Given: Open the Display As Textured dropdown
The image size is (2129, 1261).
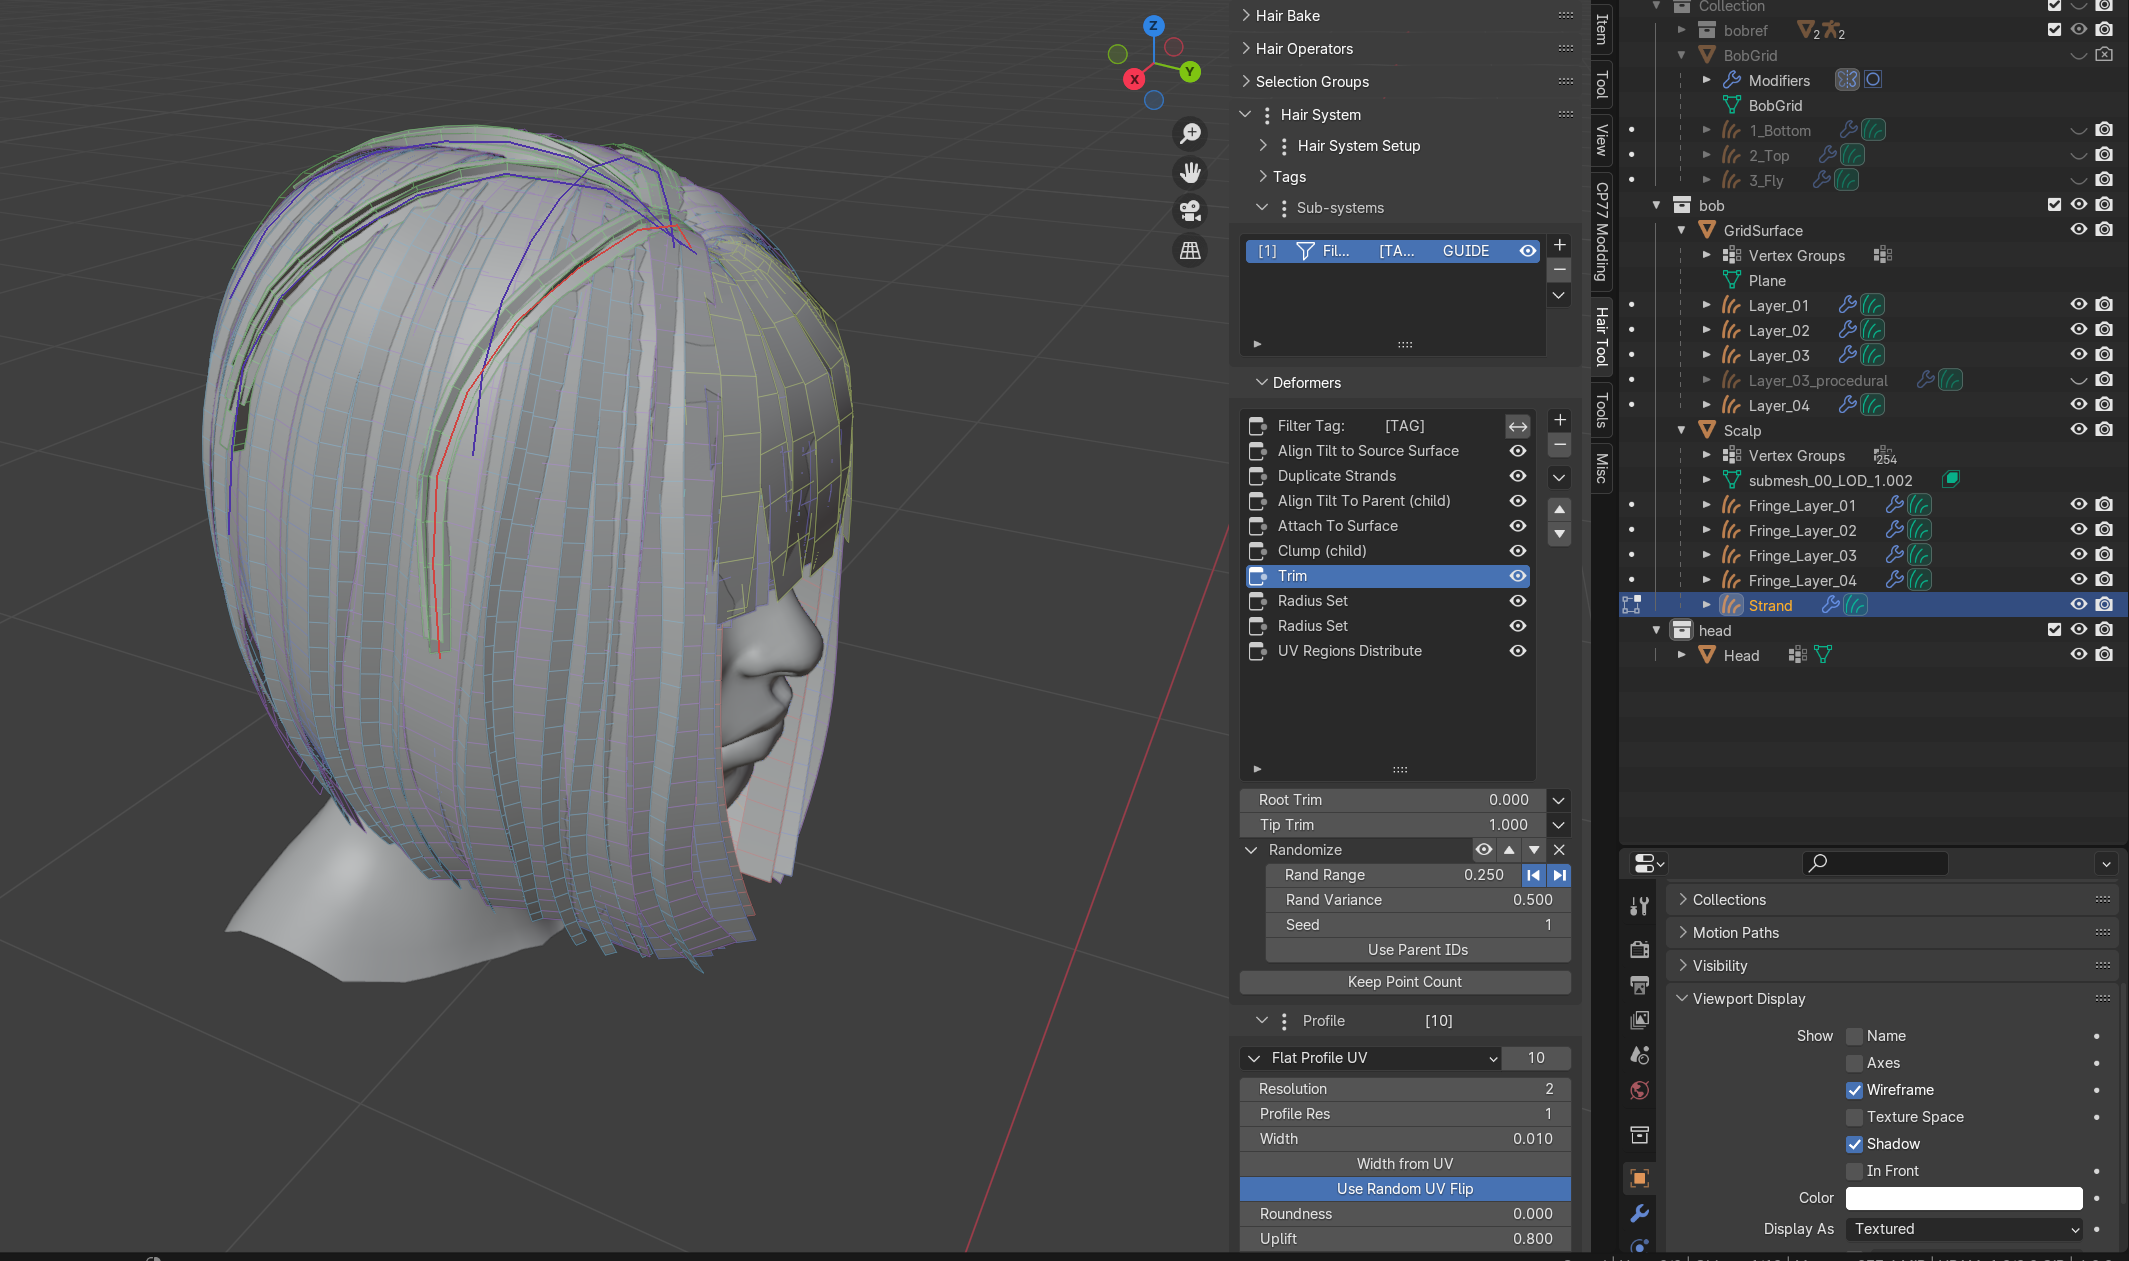Looking at the screenshot, I should click(x=1964, y=1229).
